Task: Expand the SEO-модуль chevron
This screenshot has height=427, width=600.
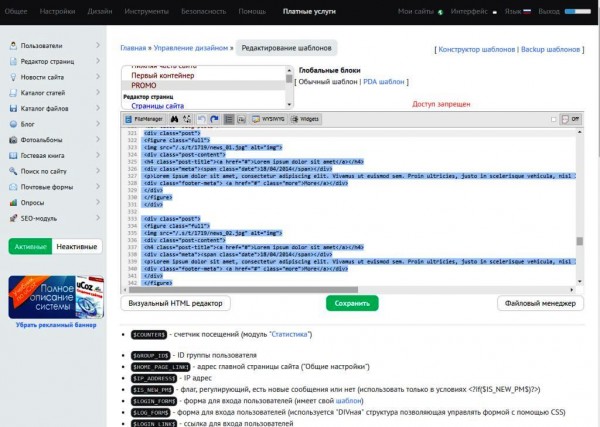Action: (98, 218)
